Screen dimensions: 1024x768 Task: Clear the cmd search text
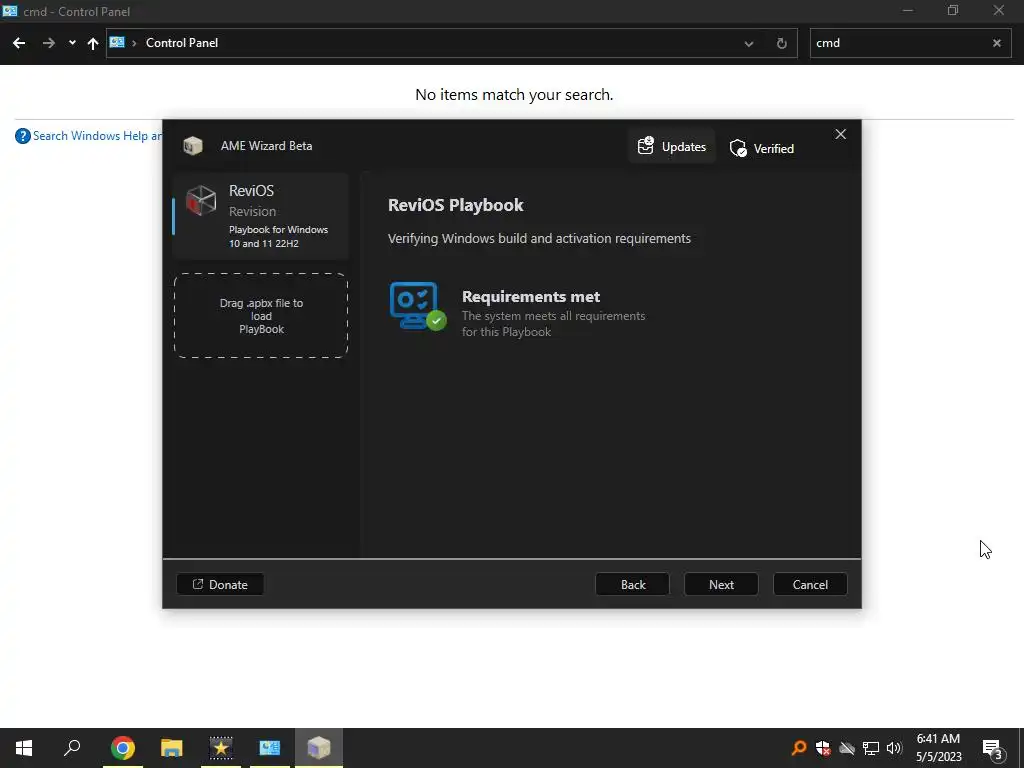[997, 43]
